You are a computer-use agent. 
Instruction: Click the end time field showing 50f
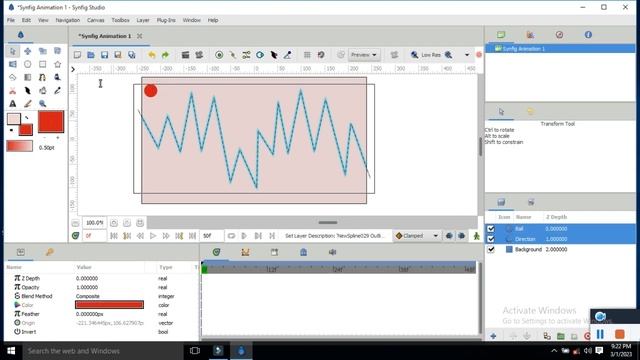[x=212, y=236]
